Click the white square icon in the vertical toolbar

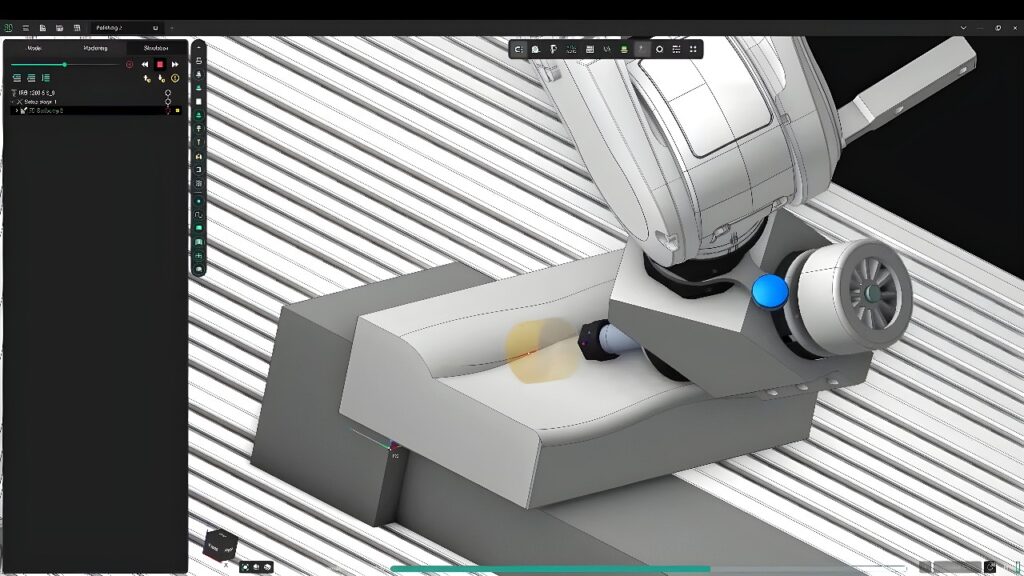(199, 102)
